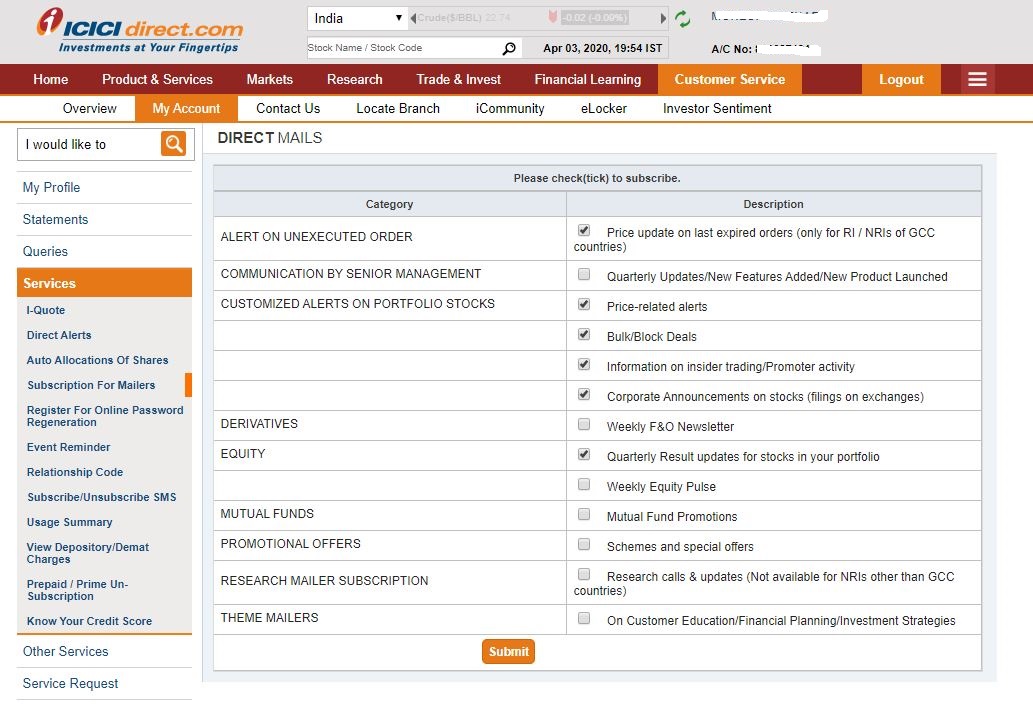Click the ICICI direct.com logo
Screen dimensions: 1033x706
[140, 31]
